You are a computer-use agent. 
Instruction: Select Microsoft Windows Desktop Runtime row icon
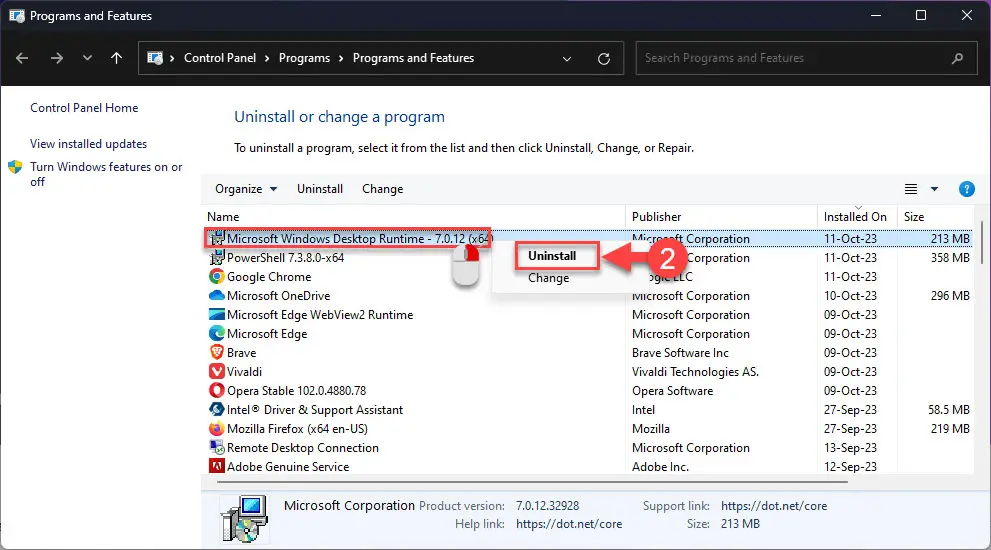click(x=217, y=238)
